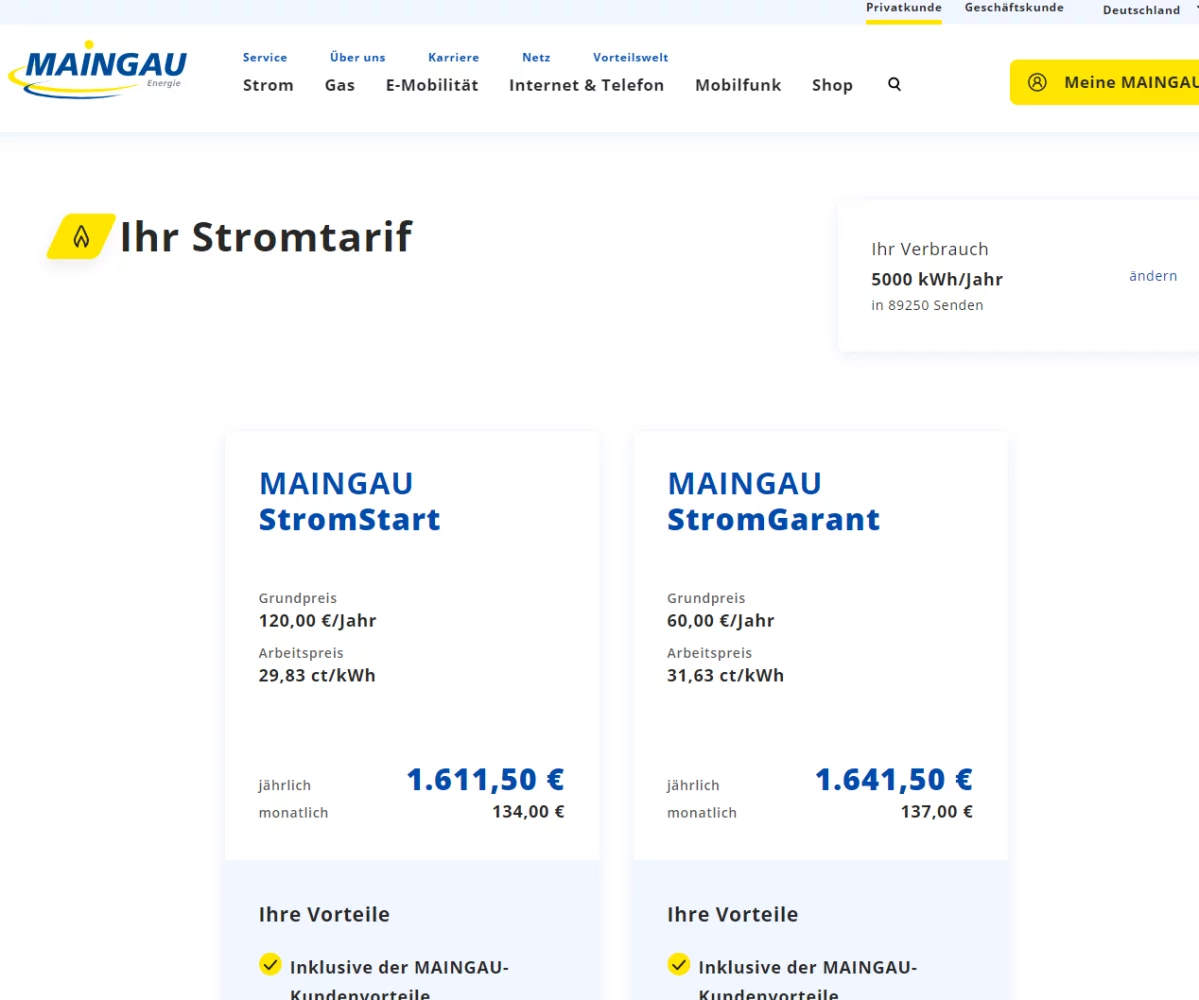The height and width of the screenshot is (1000, 1199).
Task: Click the yellow flame tariff icon
Action: pyautogui.click(x=81, y=236)
